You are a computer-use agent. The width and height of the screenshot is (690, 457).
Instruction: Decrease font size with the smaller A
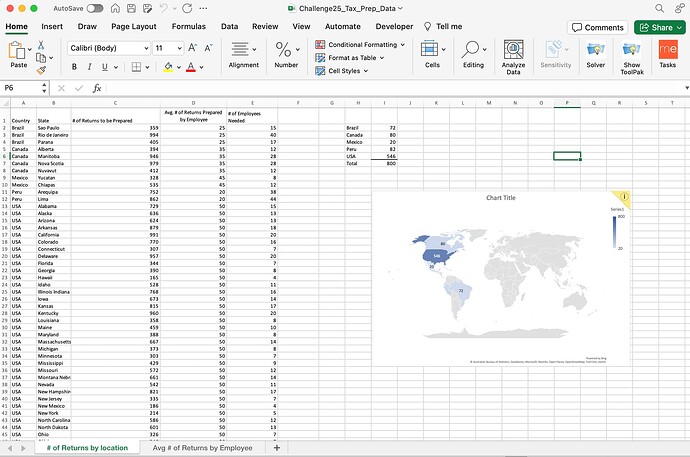[209, 48]
